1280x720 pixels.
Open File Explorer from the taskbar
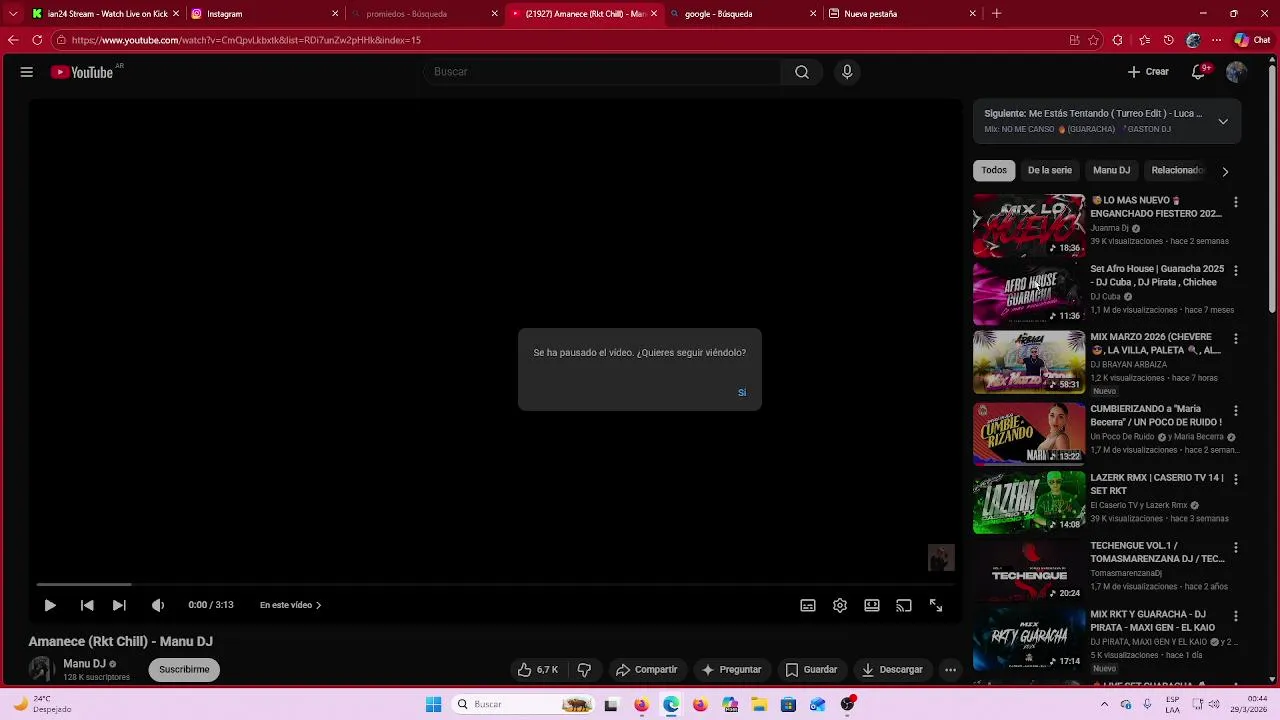click(x=759, y=704)
